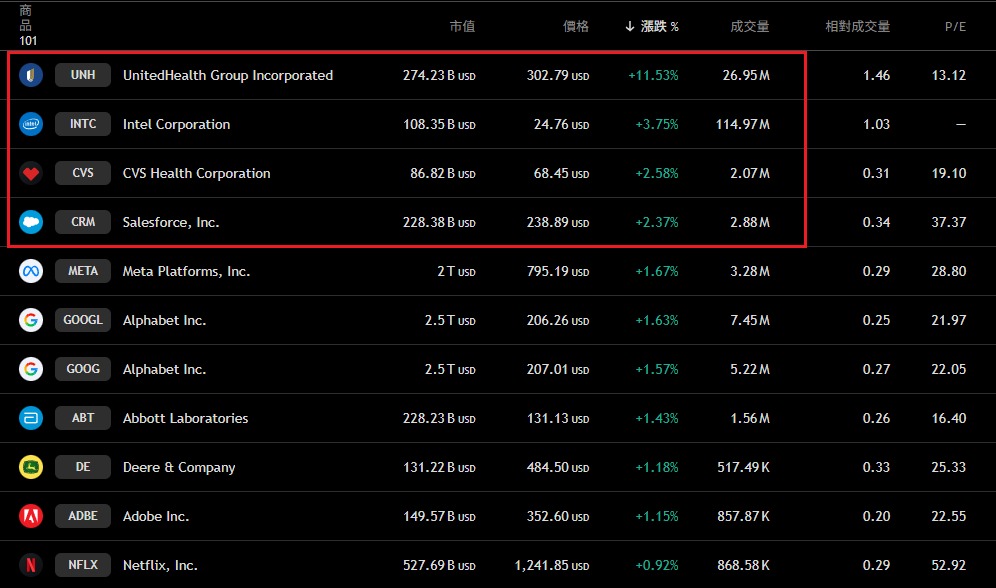Sort by the P/E column header
This screenshot has height=588, width=996.
click(955, 27)
